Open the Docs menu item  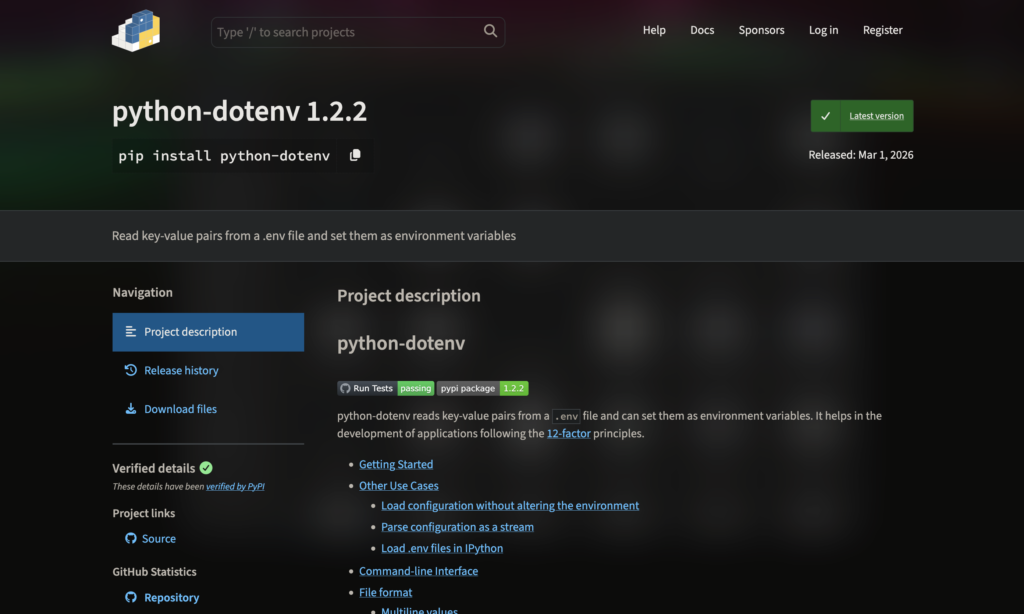pos(702,30)
